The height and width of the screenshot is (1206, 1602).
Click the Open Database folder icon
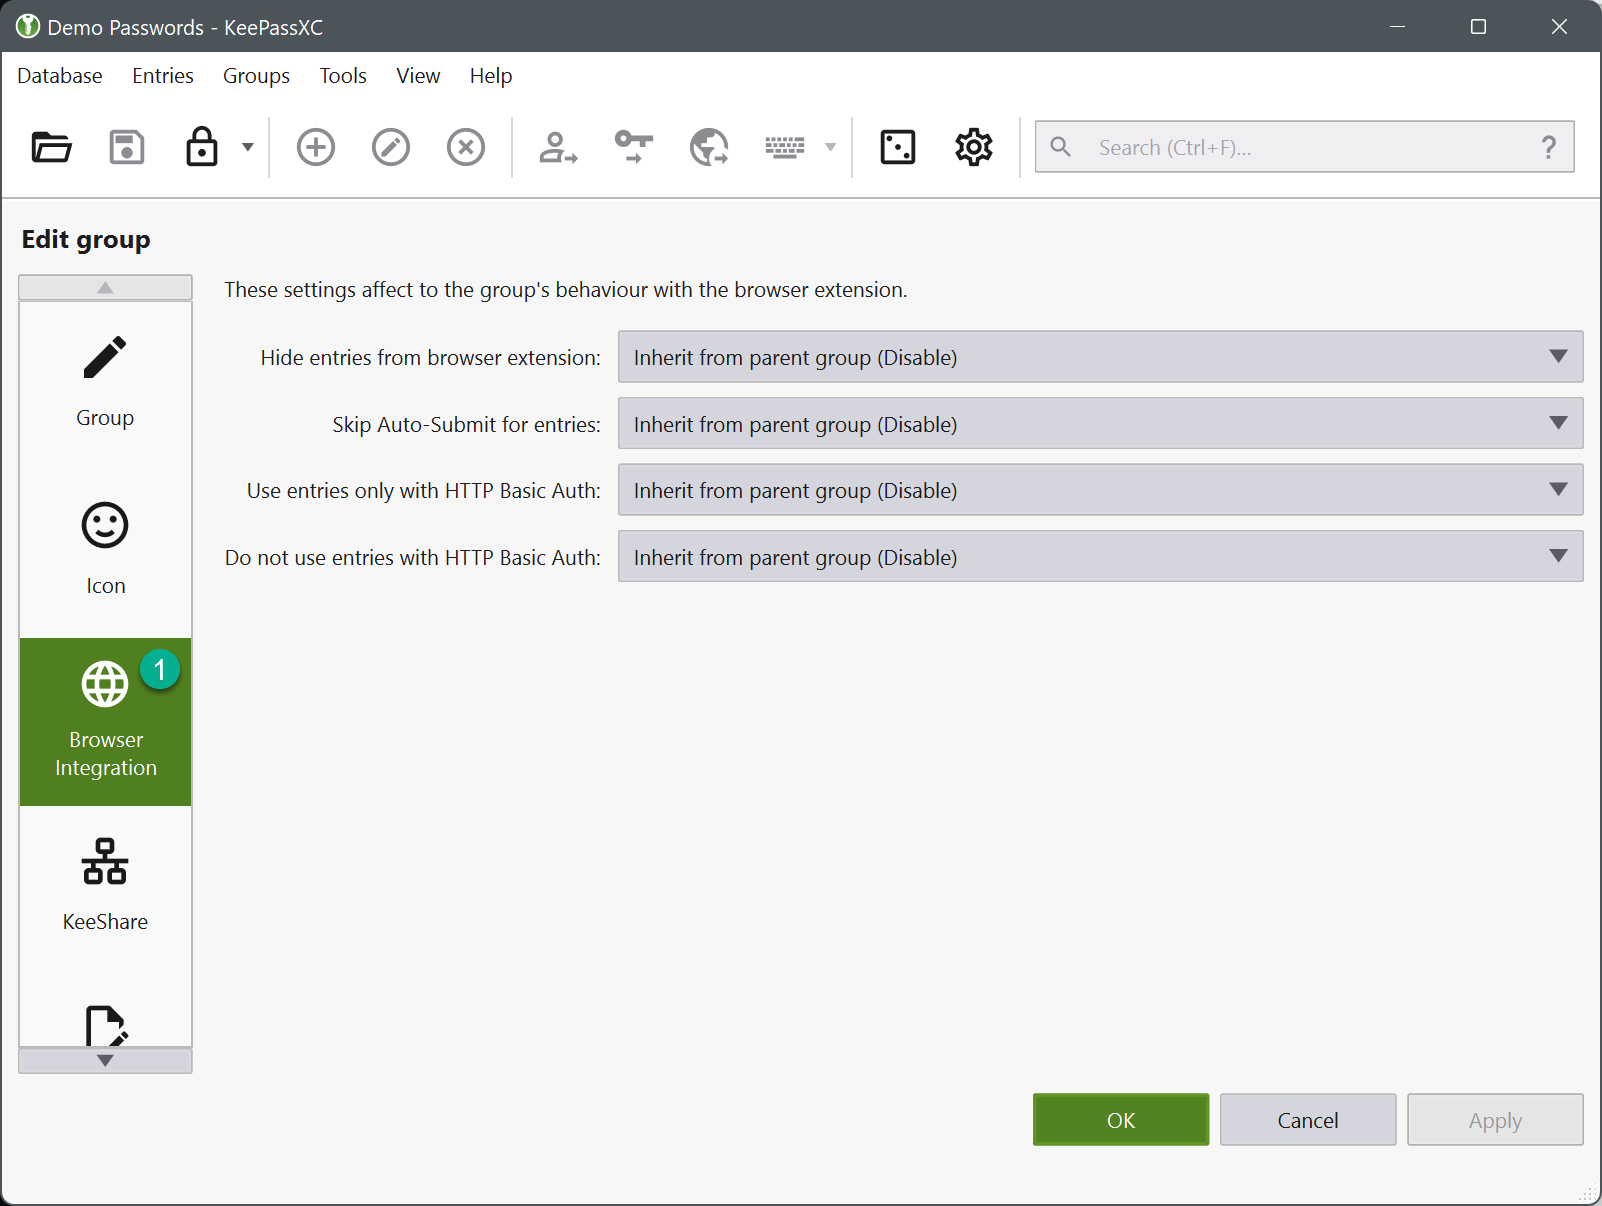click(51, 147)
